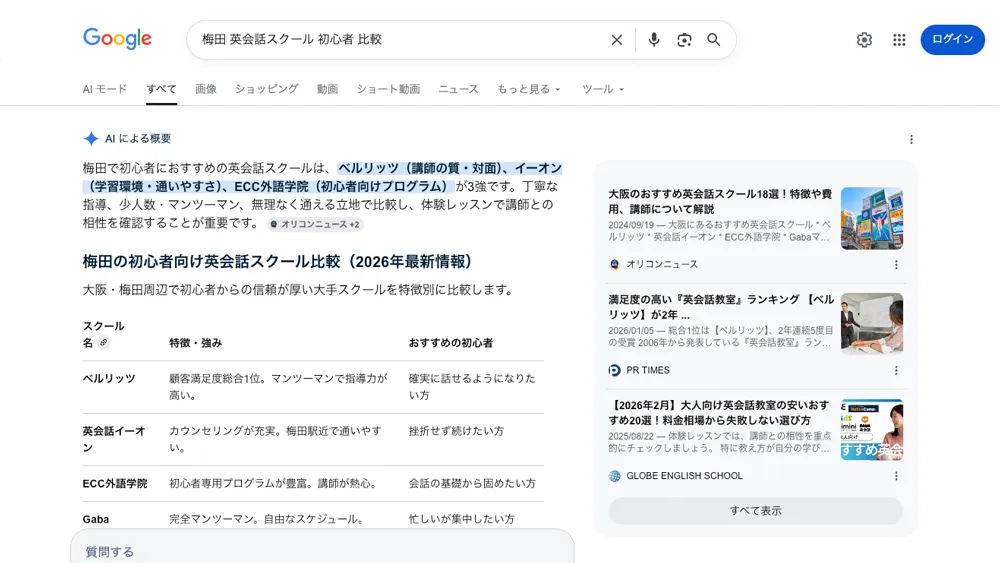
Task: Open 大人向け英会話教室の安いおすすめ20選 article
Action: point(719,413)
